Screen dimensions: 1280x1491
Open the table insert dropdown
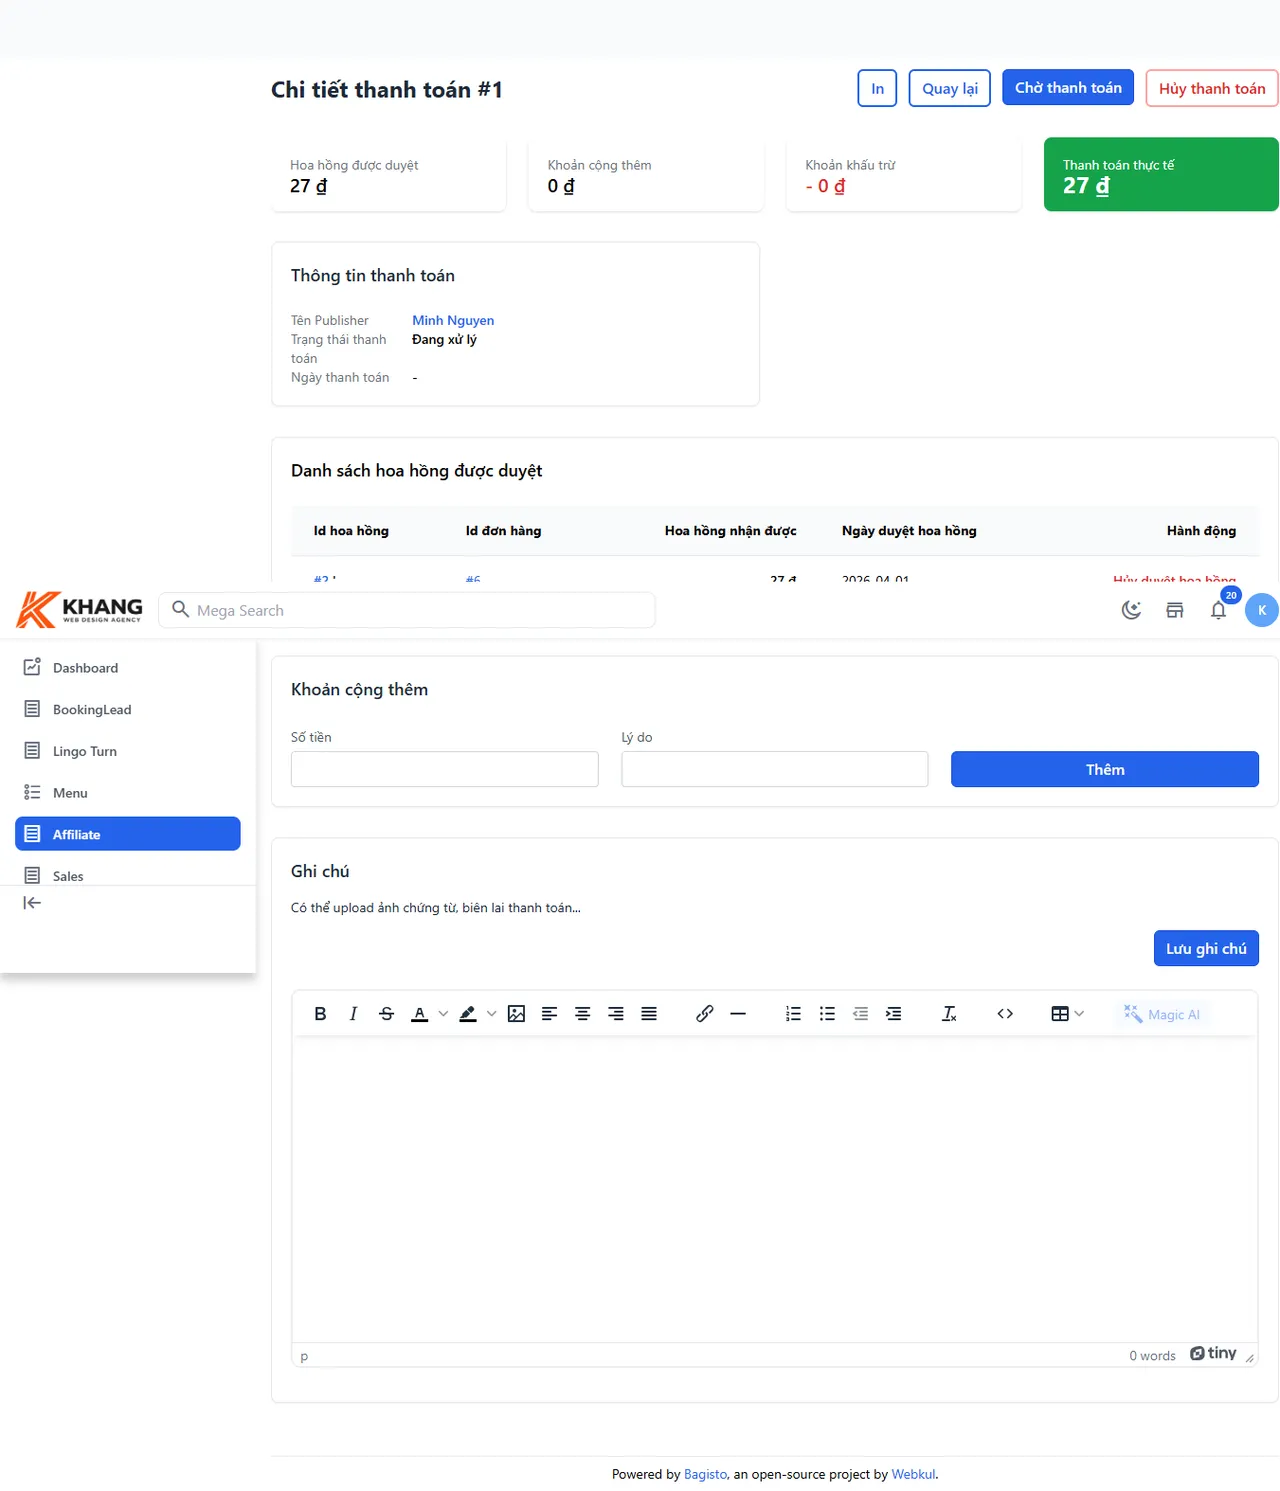1068,1014
